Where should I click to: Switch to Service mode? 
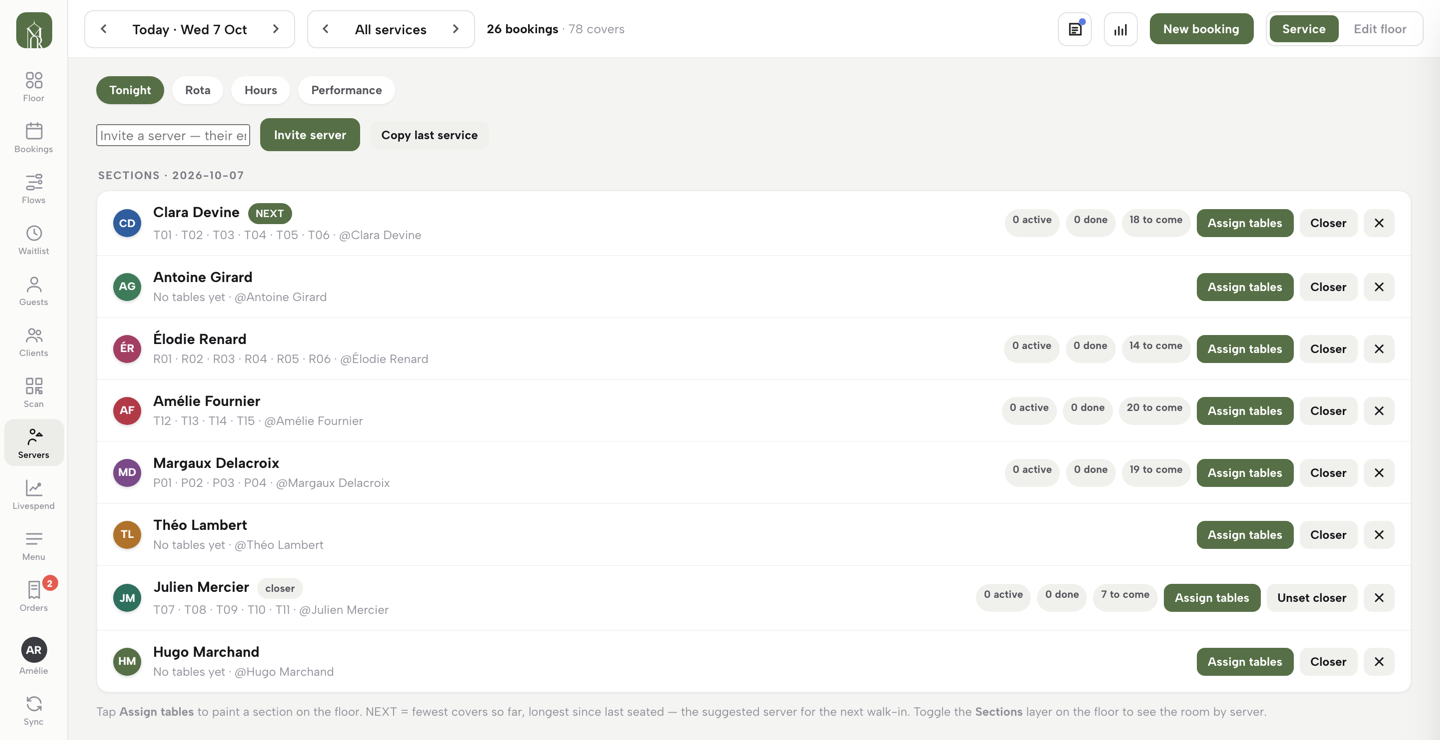[1304, 29]
